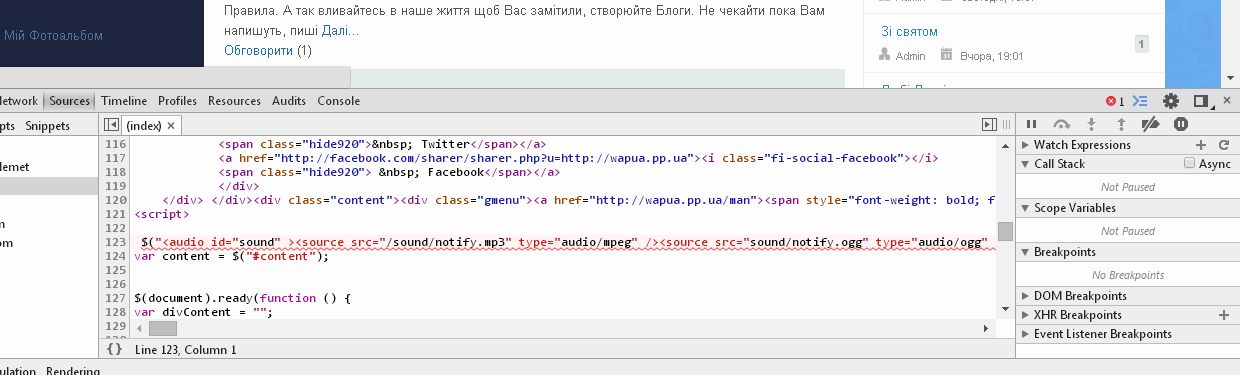Screen dimensions: 1240x375
Task: Toggle pause on exceptions
Action: pos(1181,124)
